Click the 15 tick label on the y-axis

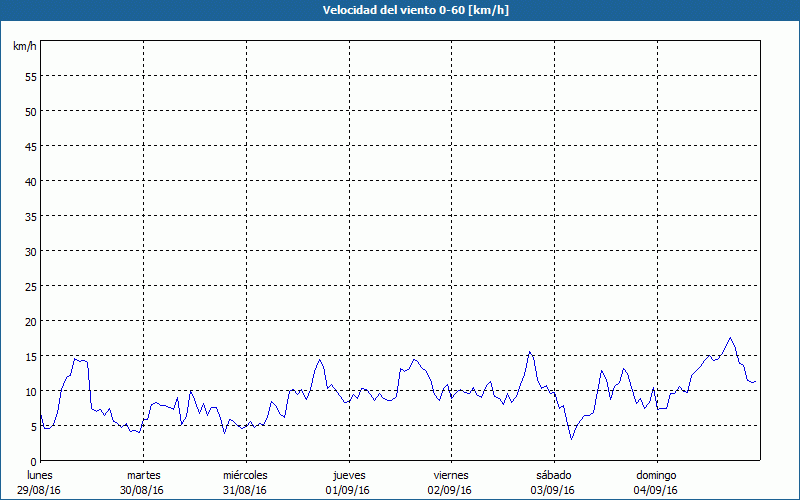pyautogui.click(x=30, y=356)
